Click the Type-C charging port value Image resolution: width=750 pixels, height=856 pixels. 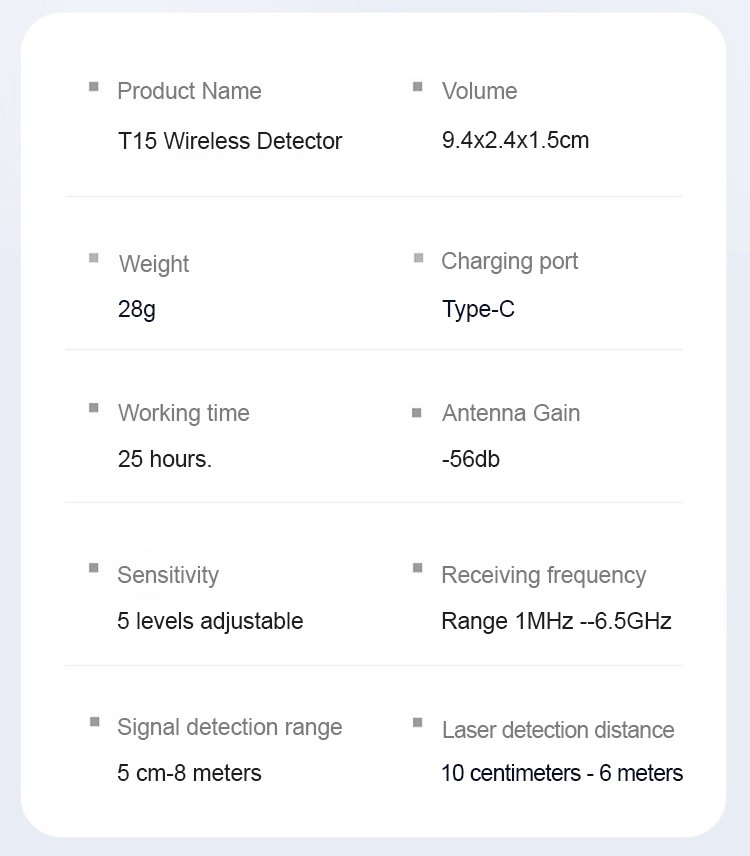tap(478, 309)
